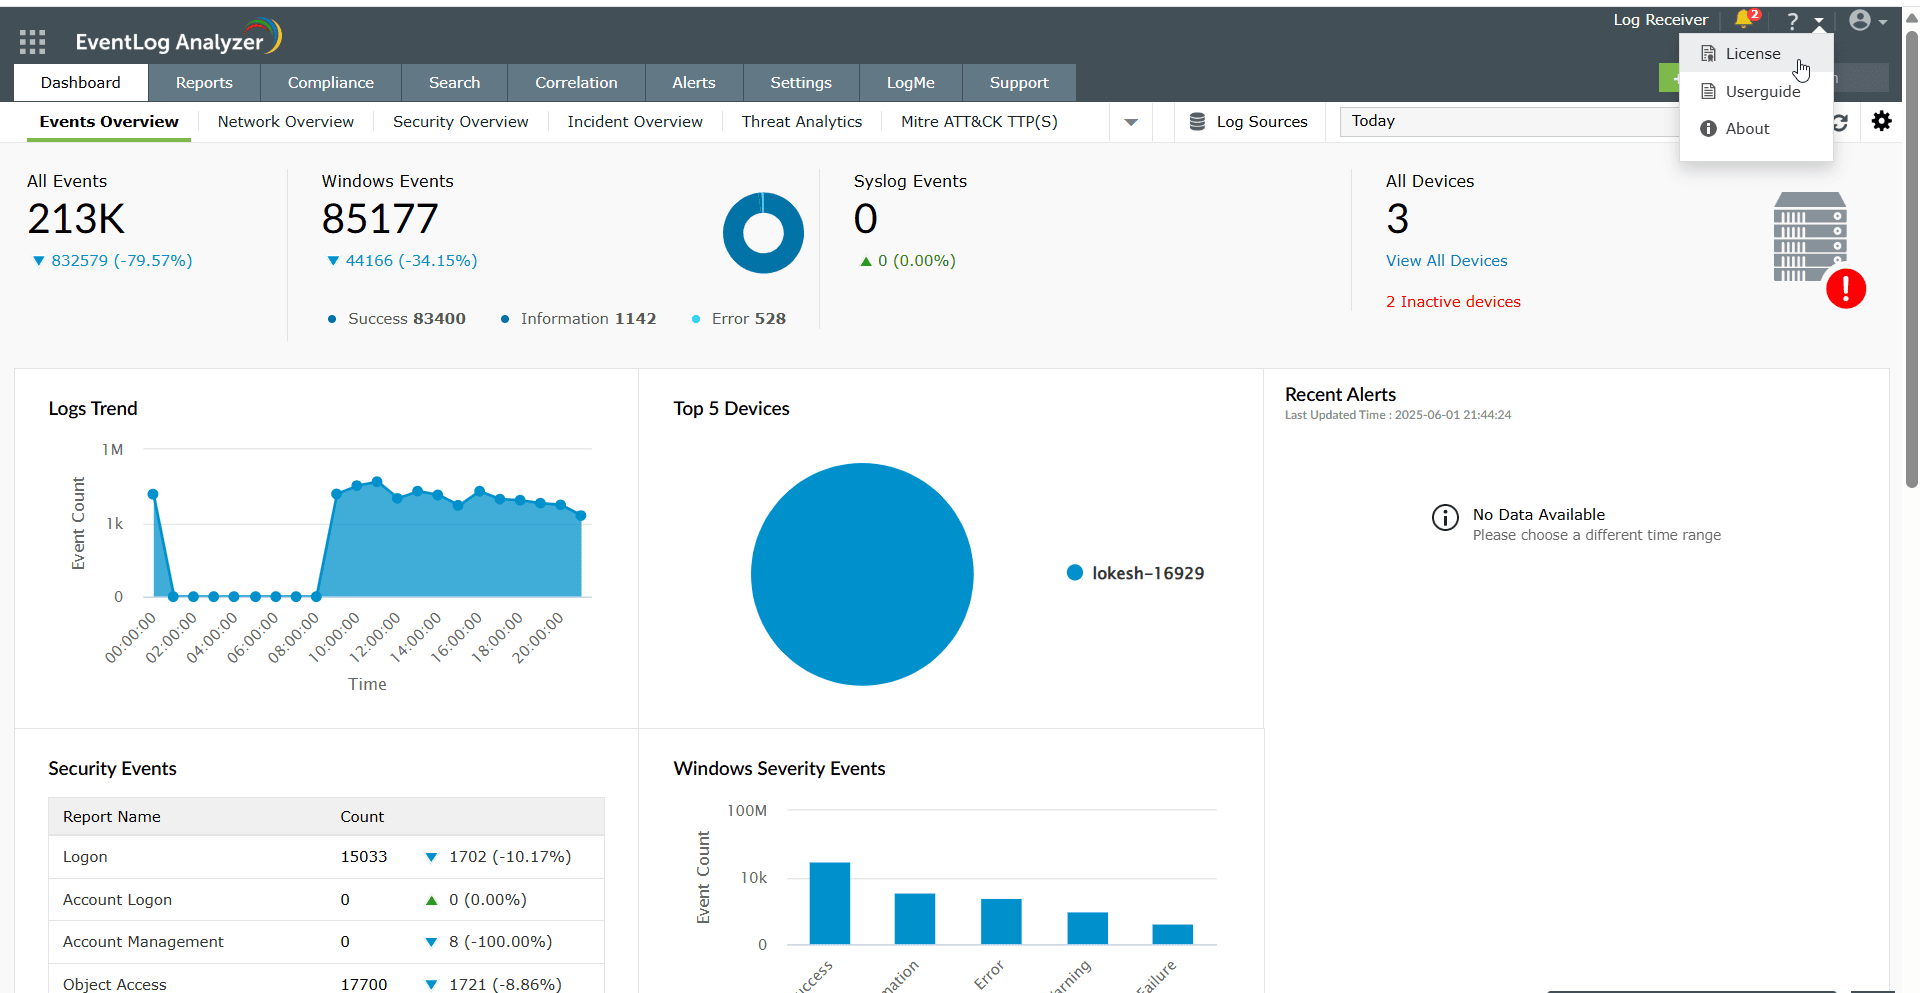Go to the Search tab
This screenshot has width=1920, height=993.
(454, 83)
